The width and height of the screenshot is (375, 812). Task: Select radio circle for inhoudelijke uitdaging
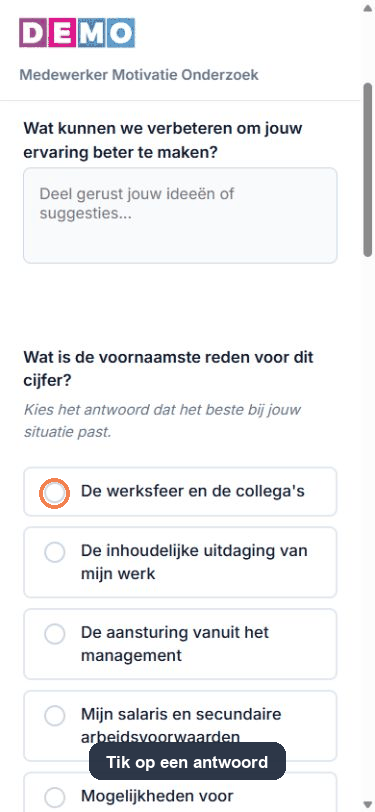click(x=54, y=552)
